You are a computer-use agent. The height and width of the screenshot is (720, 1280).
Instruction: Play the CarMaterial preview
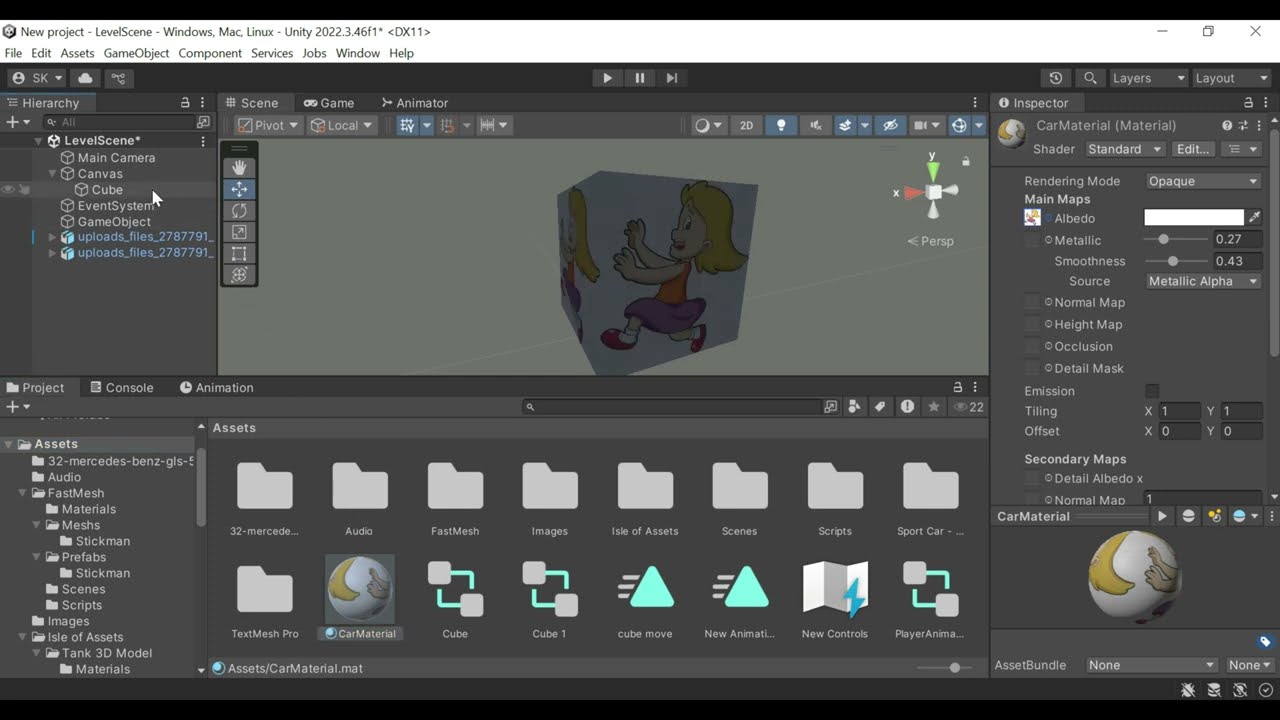(1162, 516)
